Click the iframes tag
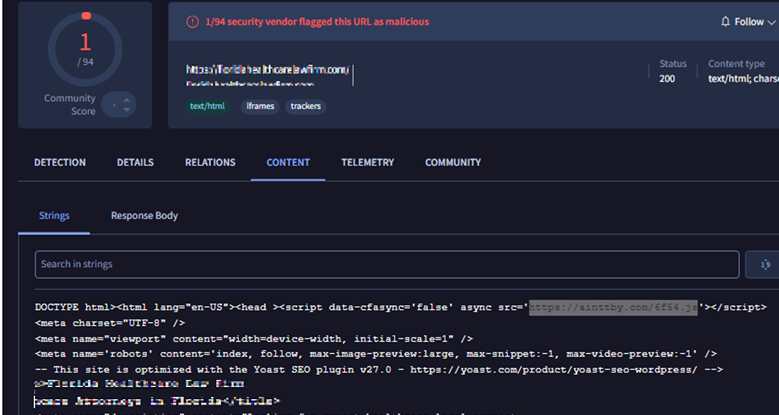Viewport: 779px width, 415px height. click(260, 106)
